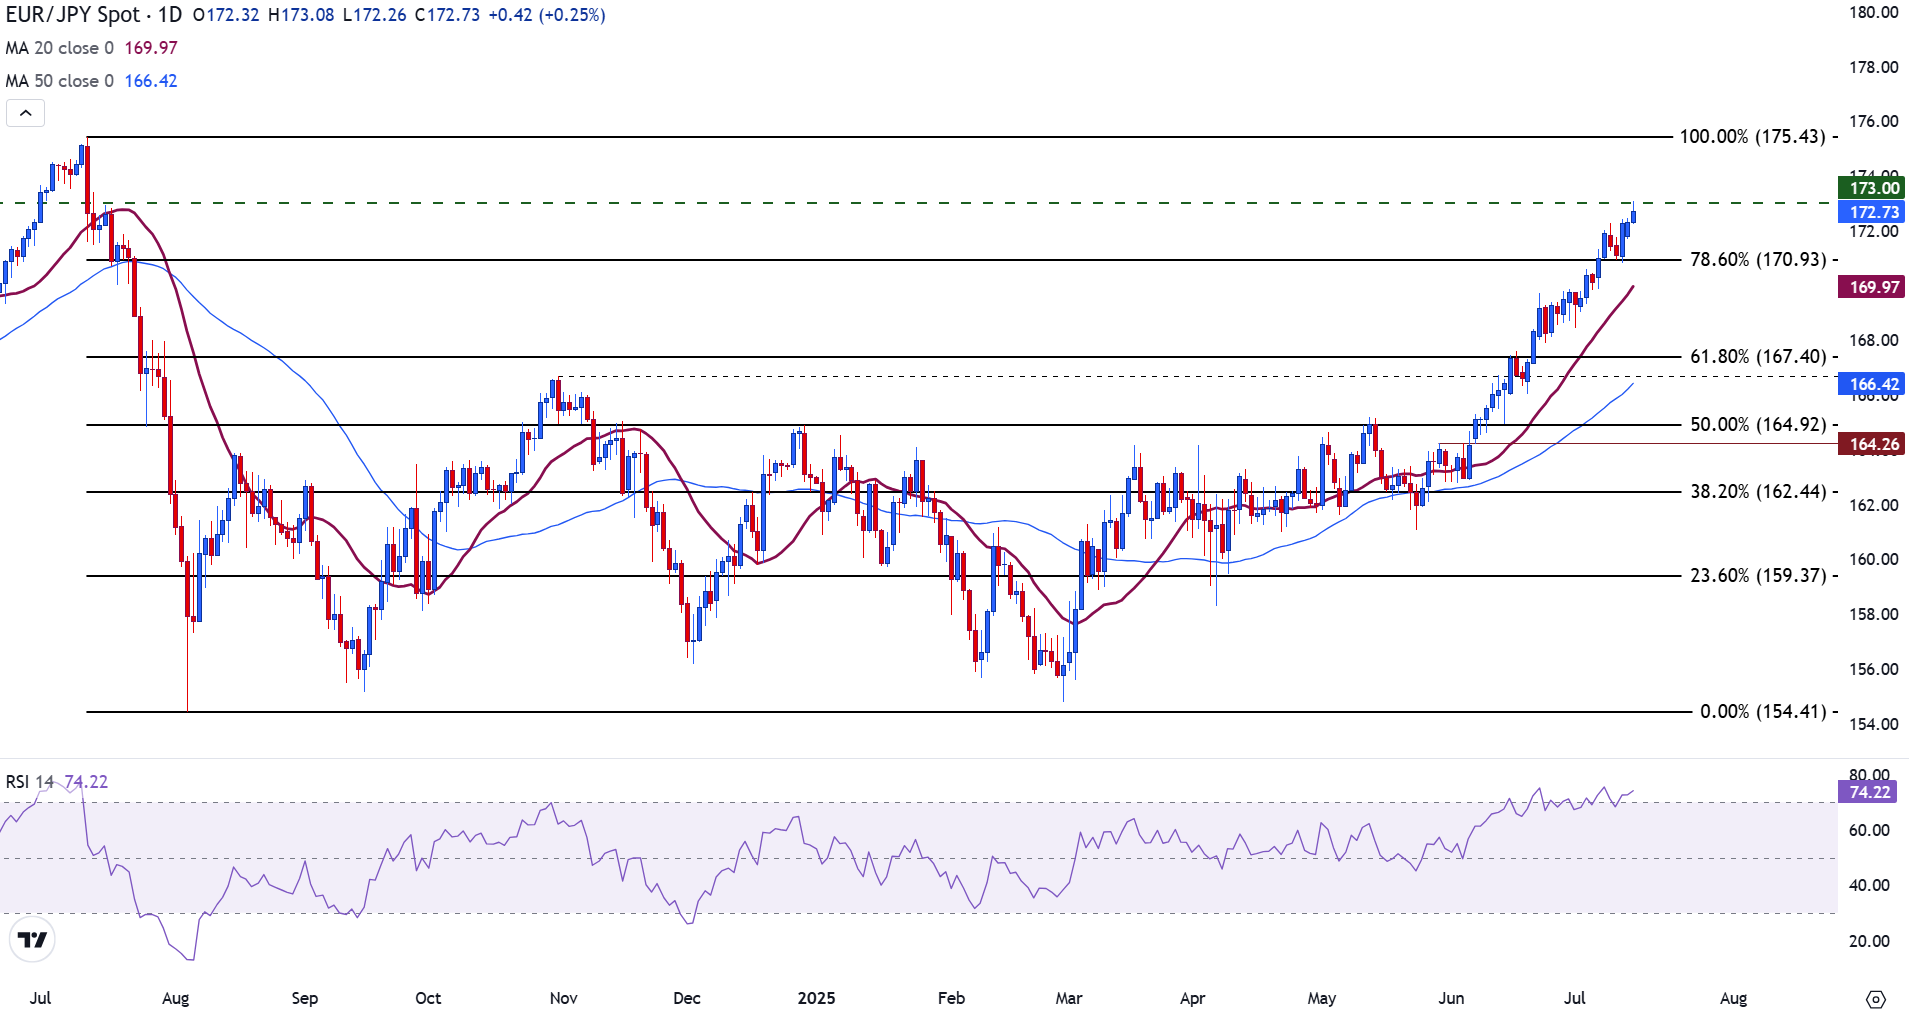
Task: Select the MA 20 close indicator legend
Action: click(60, 48)
